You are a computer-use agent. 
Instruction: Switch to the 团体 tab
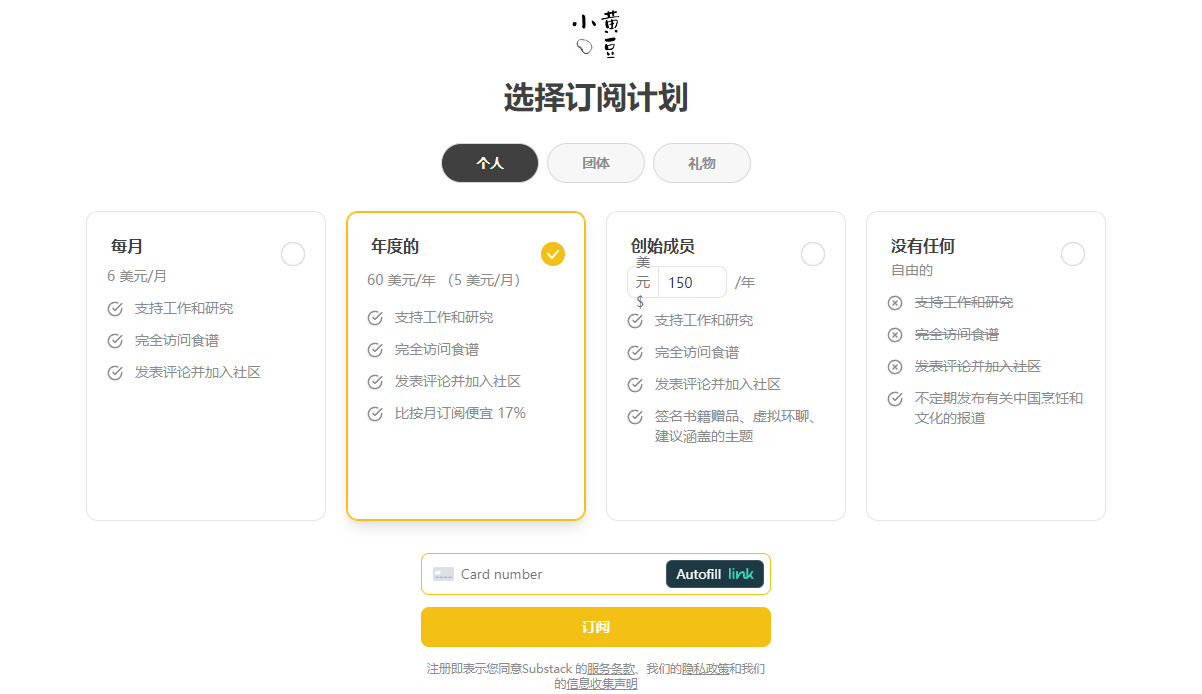click(x=596, y=163)
